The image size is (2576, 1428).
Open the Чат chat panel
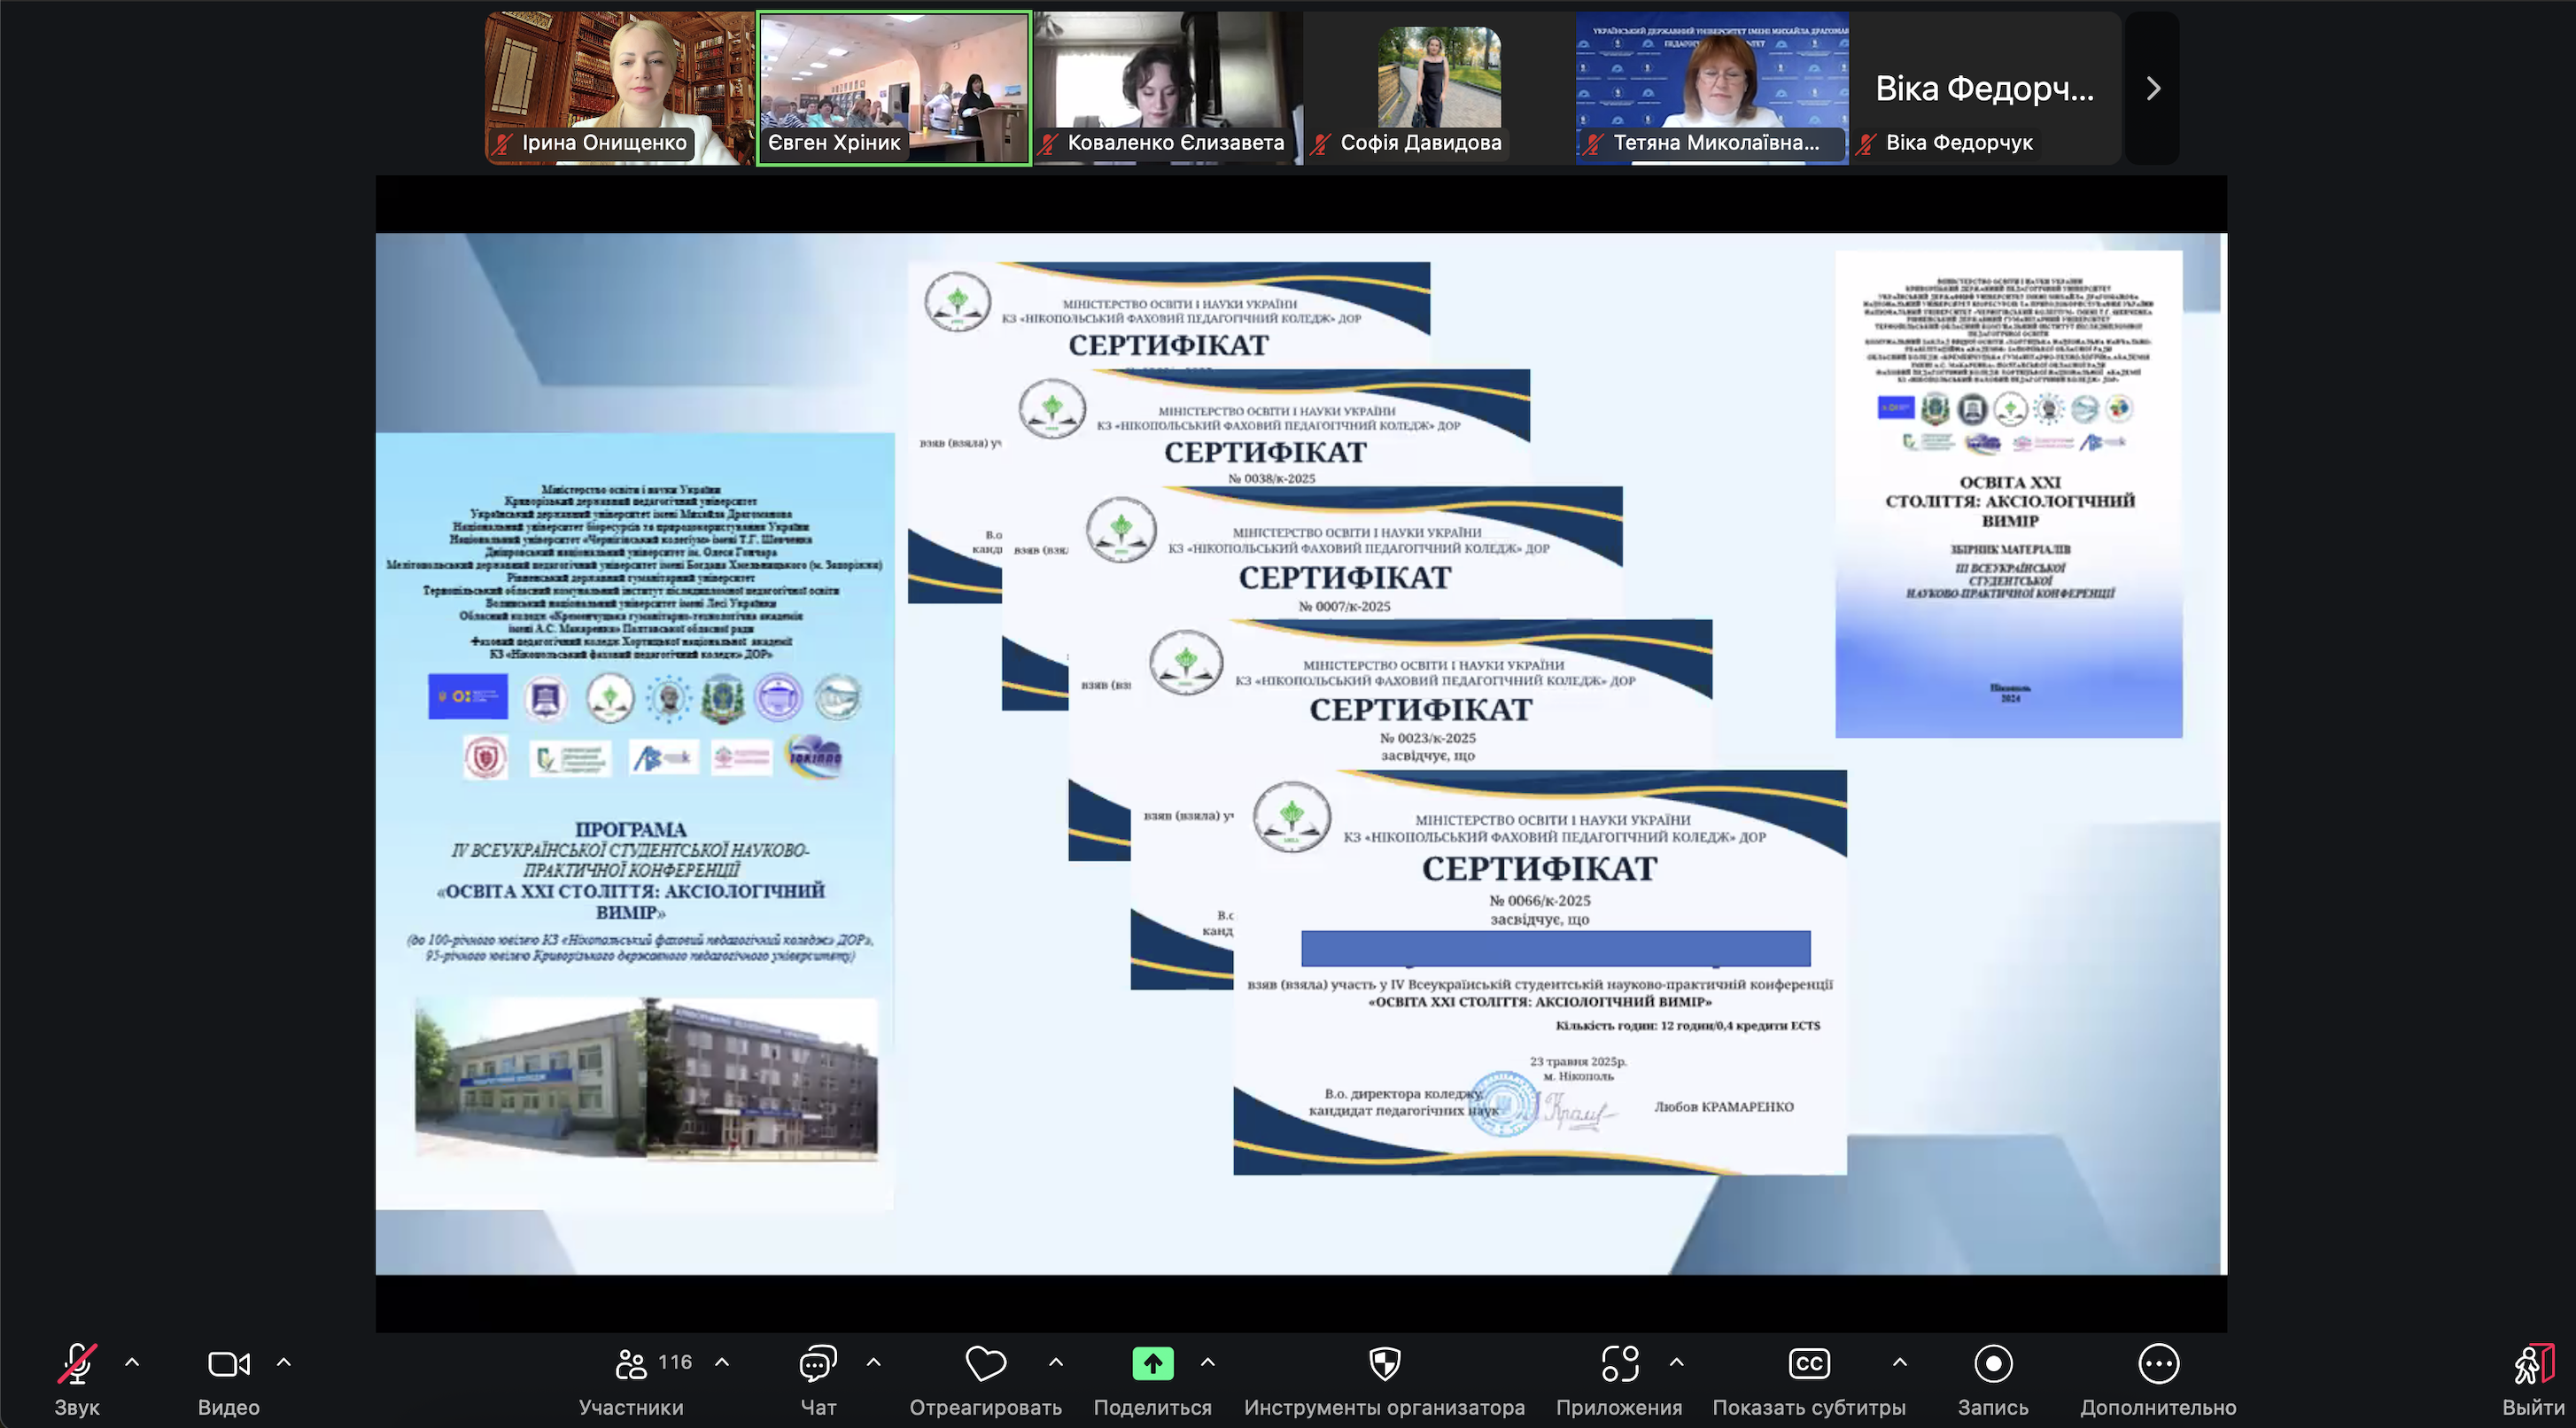pyautogui.click(x=818, y=1364)
